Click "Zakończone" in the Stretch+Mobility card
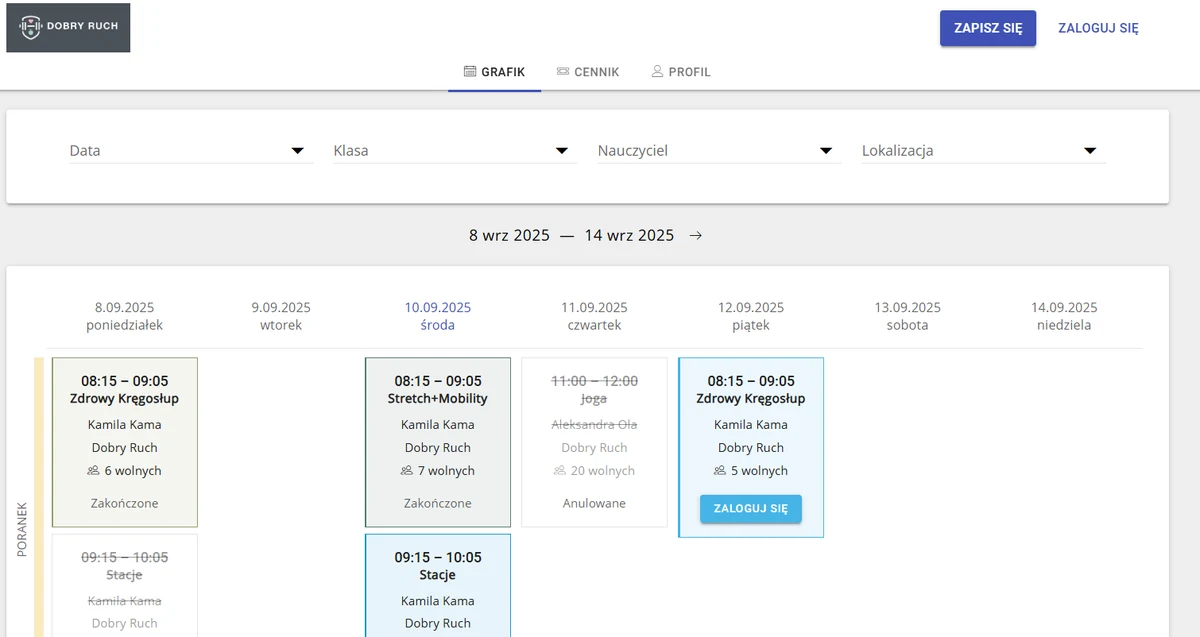The height and width of the screenshot is (637, 1200). point(438,503)
